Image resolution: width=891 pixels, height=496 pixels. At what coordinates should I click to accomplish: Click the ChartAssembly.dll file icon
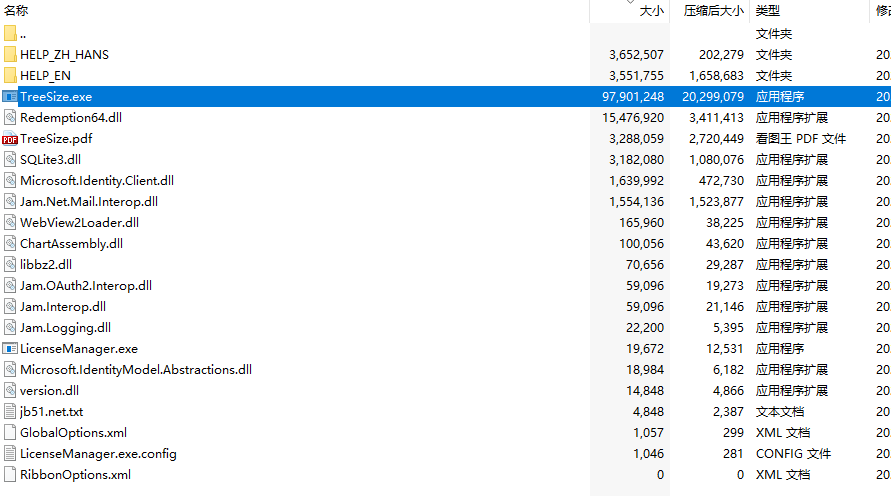(x=10, y=244)
